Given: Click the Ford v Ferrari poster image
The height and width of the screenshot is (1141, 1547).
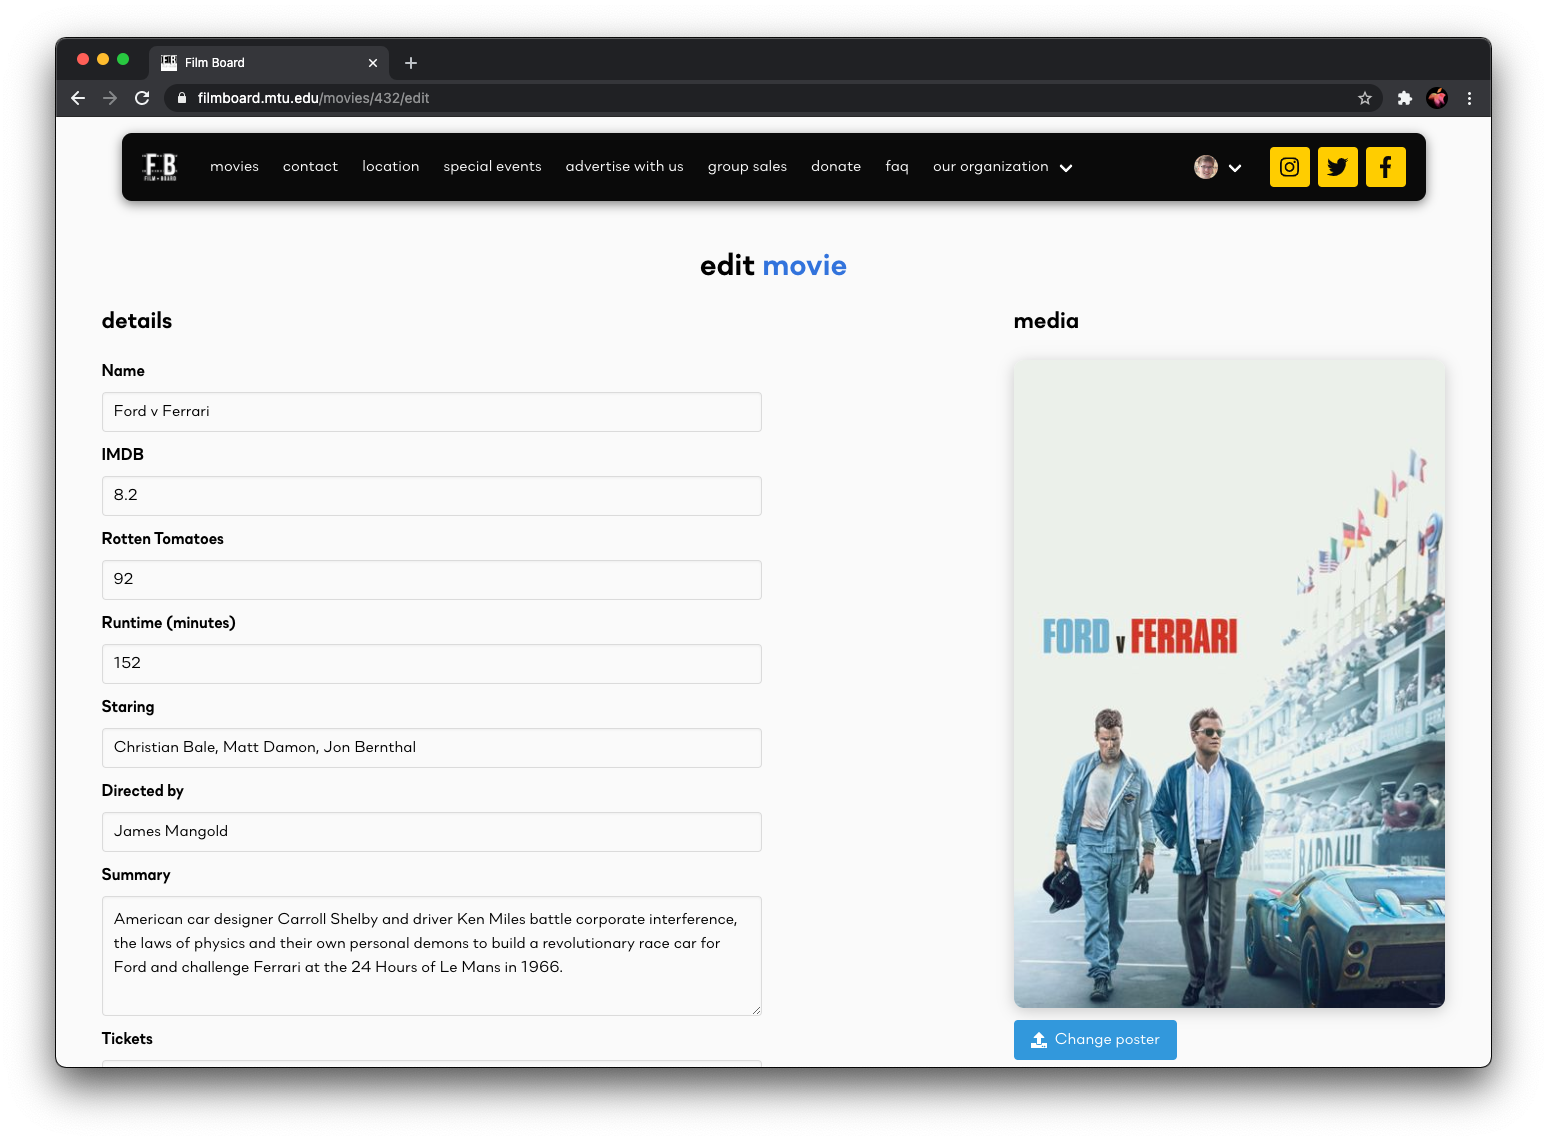Looking at the screenshot, I should [1228, 683].
